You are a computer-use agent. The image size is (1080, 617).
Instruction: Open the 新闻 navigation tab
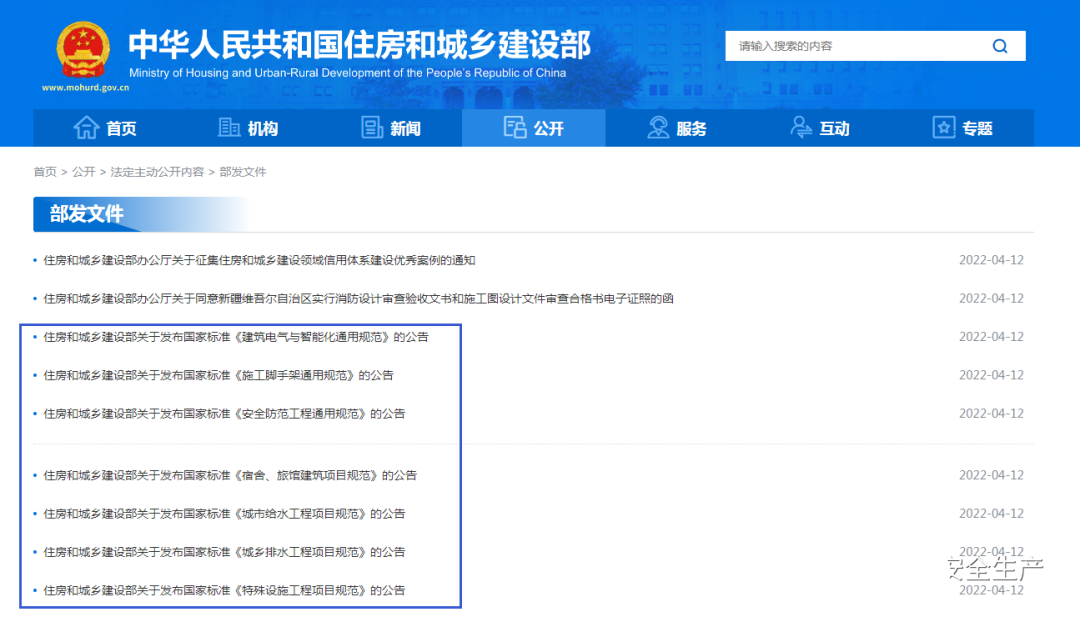point(405,129)
